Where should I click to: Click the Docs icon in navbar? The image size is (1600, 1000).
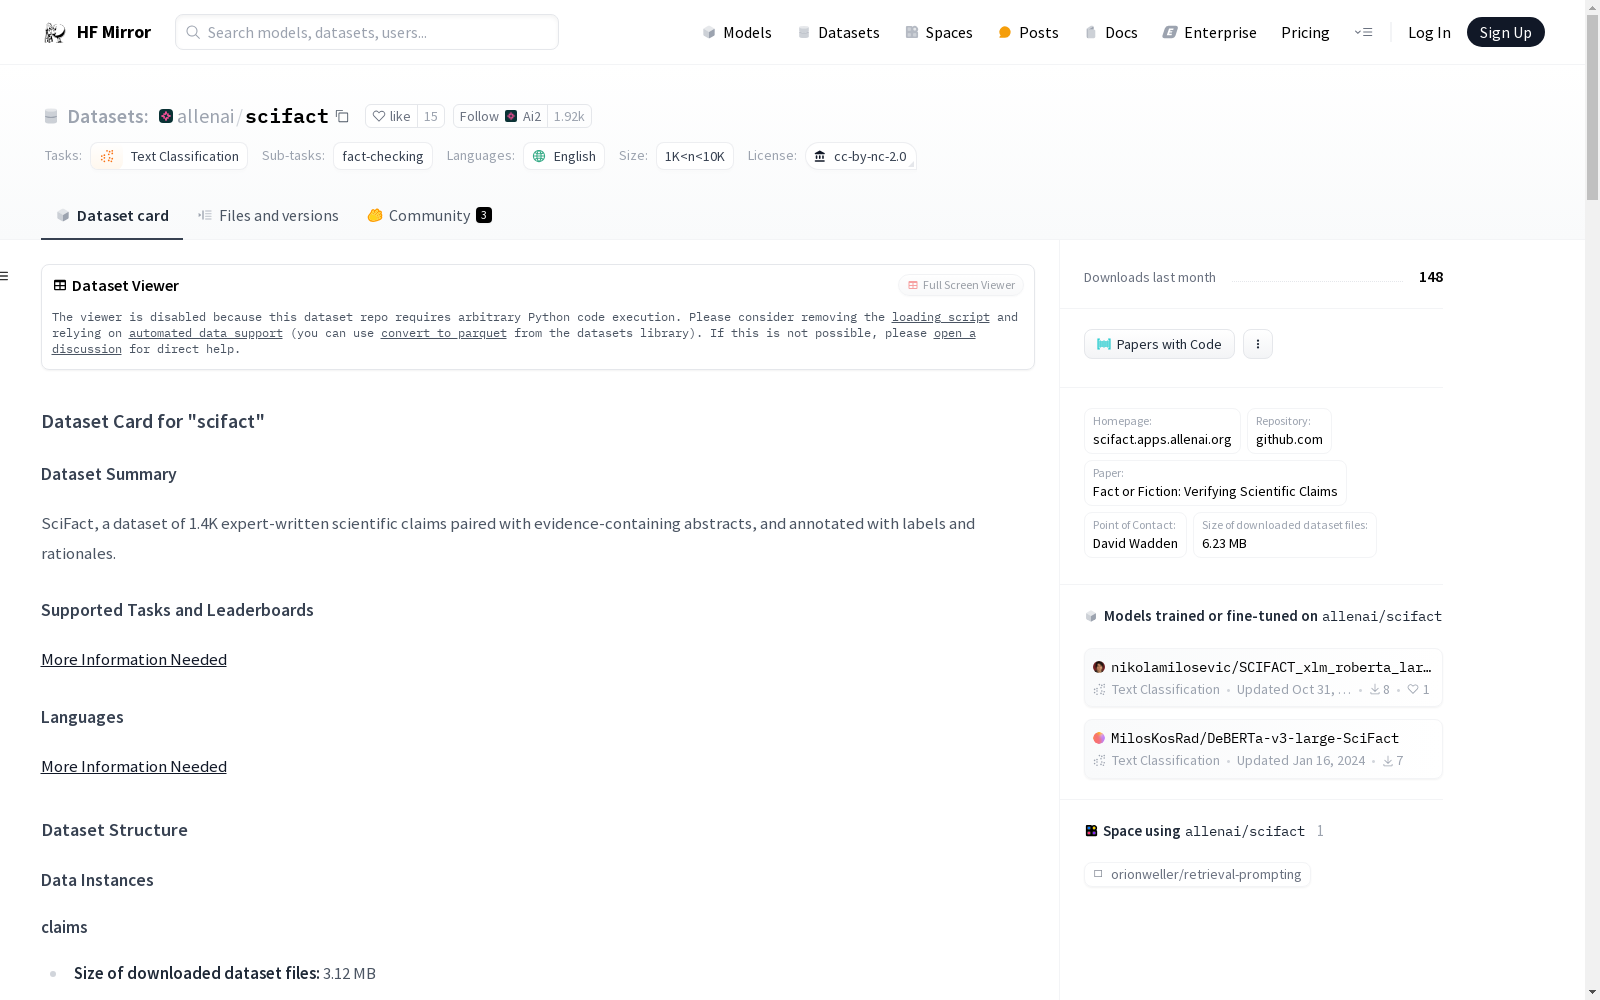1091,32
